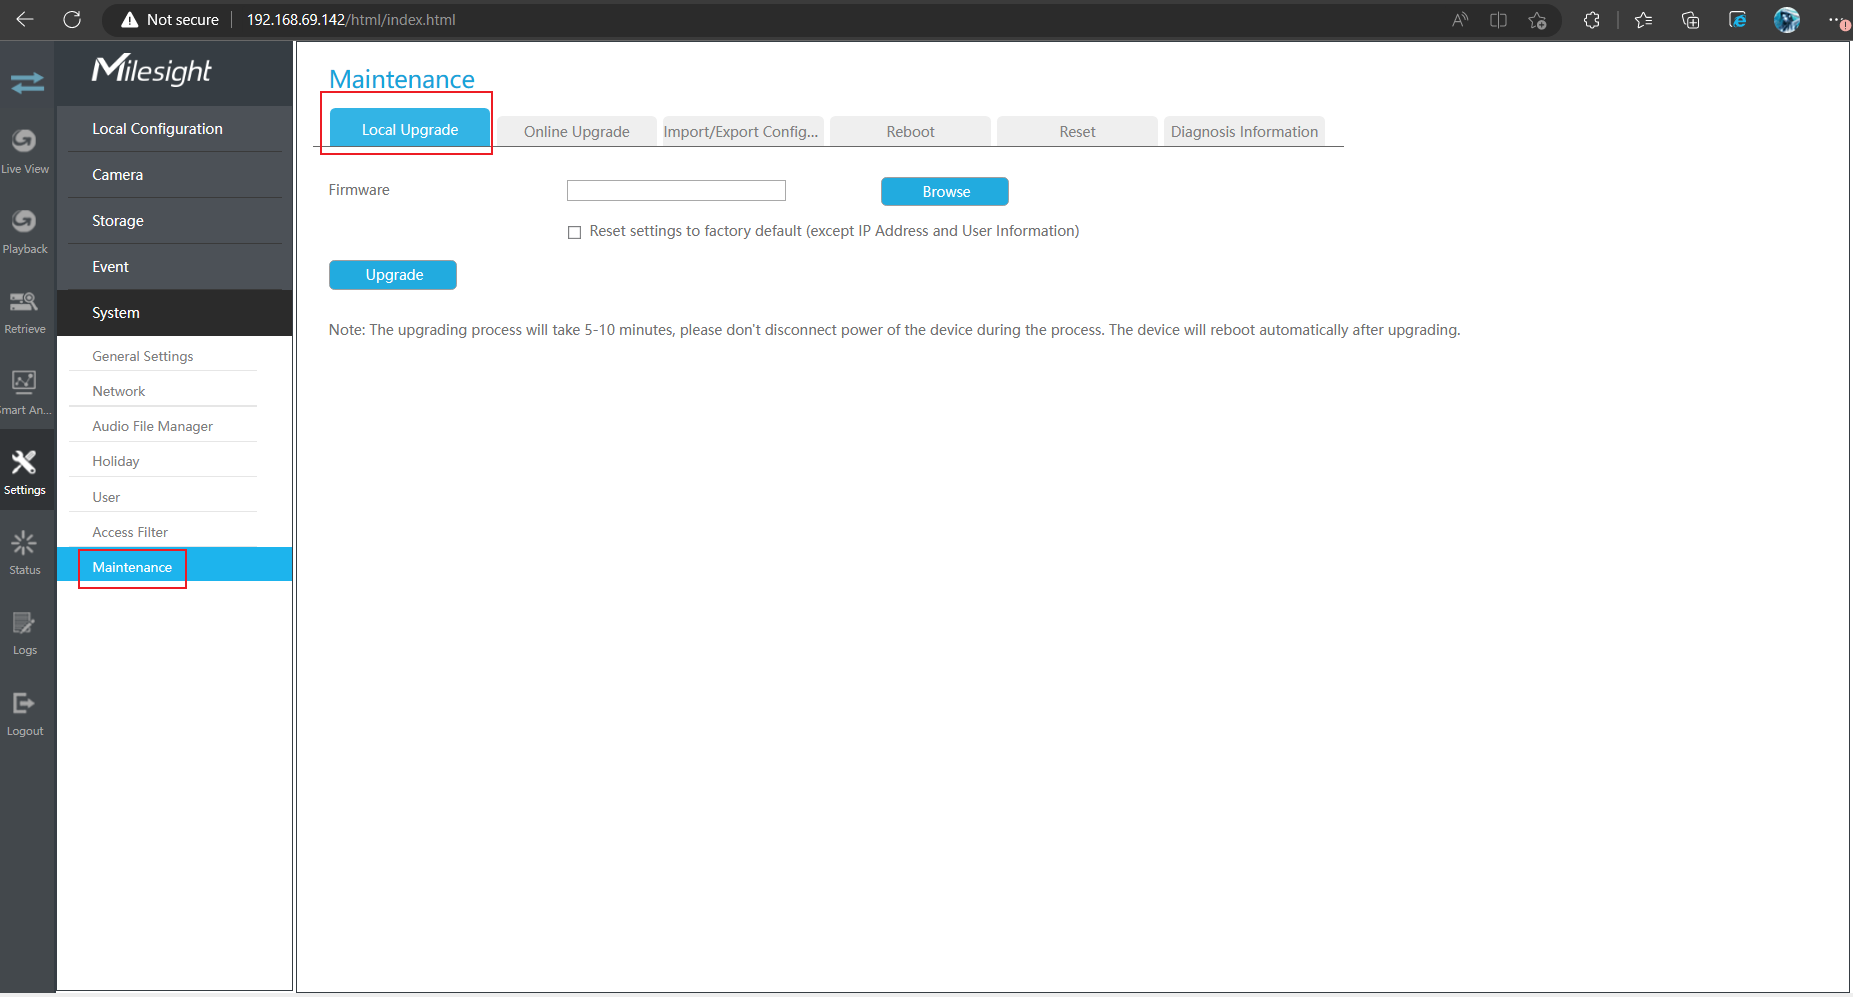Viewport: 1853px width, 997px height.
Task: Expand the Event menu section
Action: [x=174, y=267]
